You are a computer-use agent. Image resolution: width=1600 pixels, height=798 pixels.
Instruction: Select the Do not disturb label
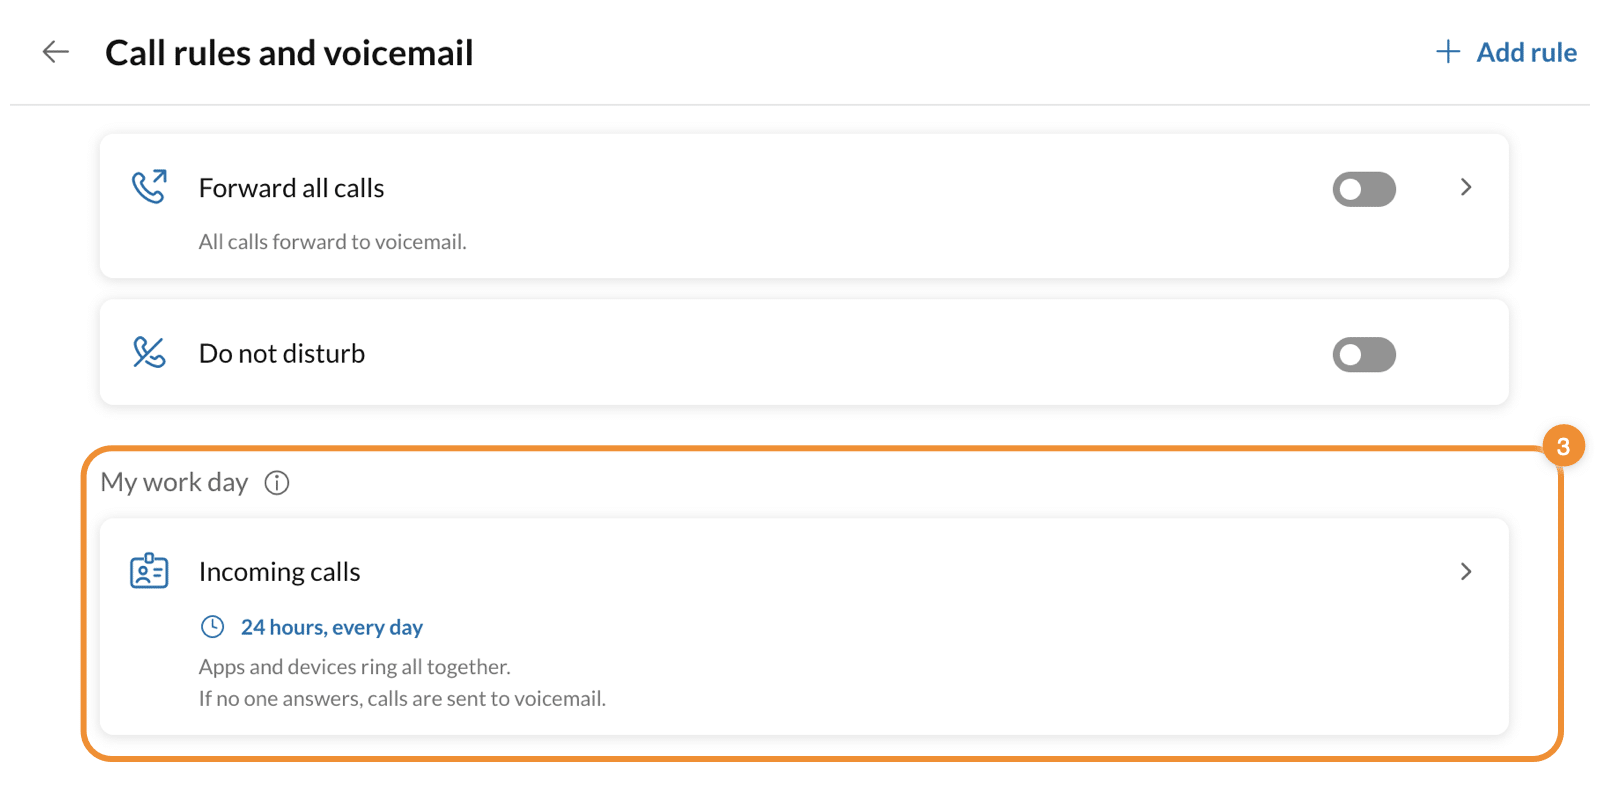(282, 354)
